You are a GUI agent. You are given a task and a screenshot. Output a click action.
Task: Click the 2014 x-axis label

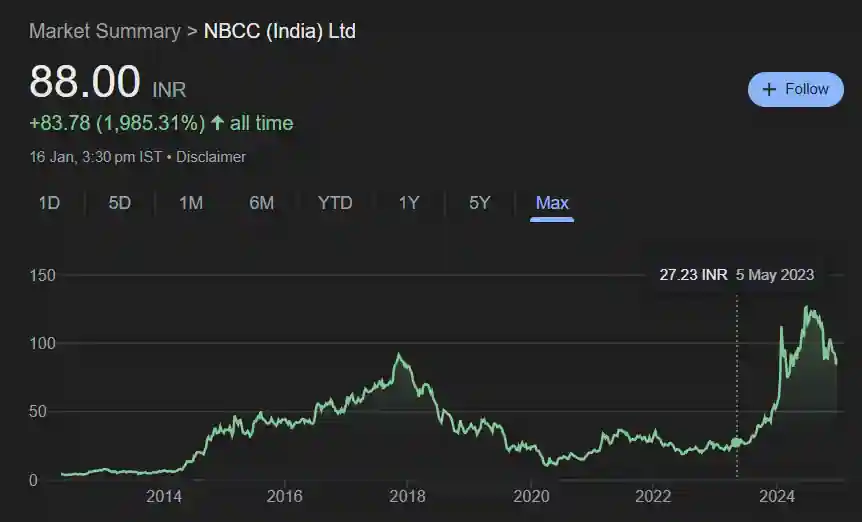(x=163, y=496)
